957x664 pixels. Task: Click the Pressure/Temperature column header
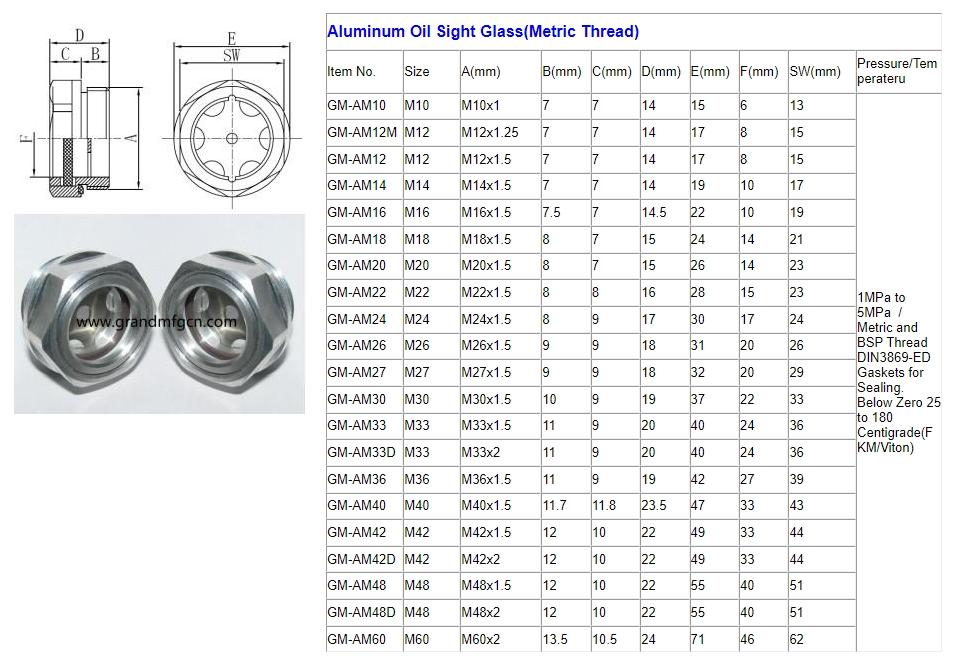click(x=897, y=71)
